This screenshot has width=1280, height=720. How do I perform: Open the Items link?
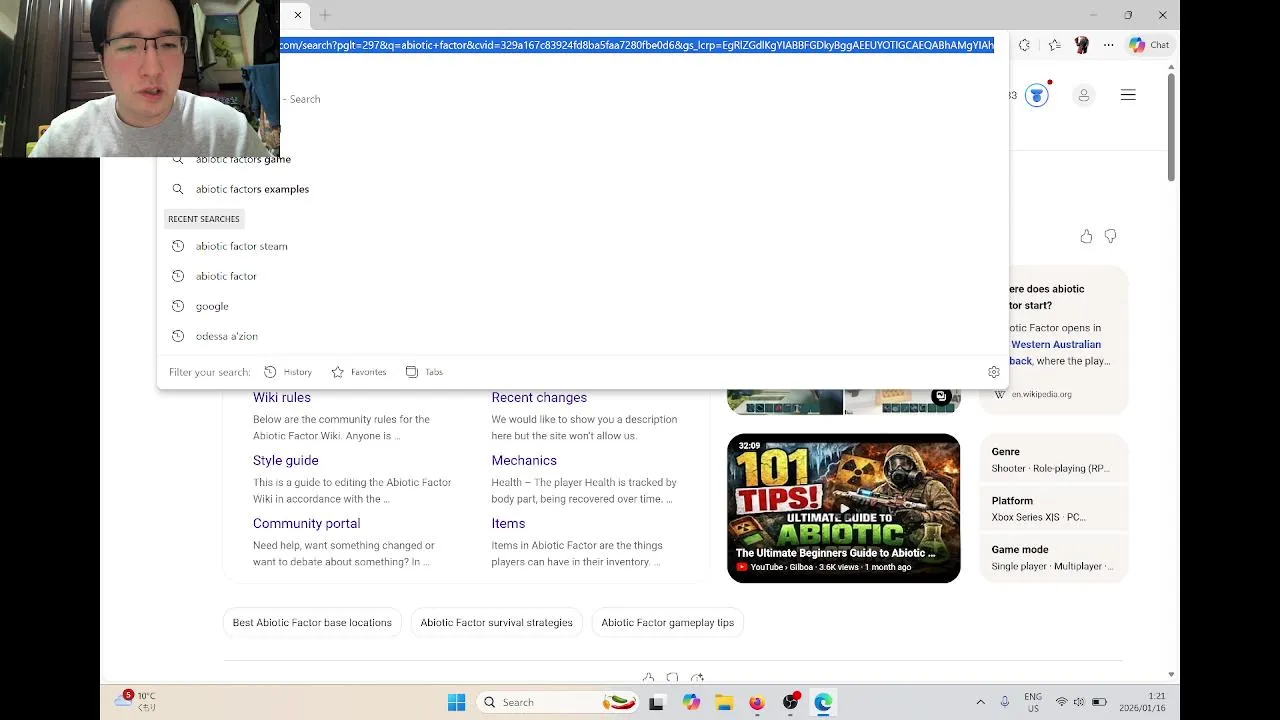508,523
